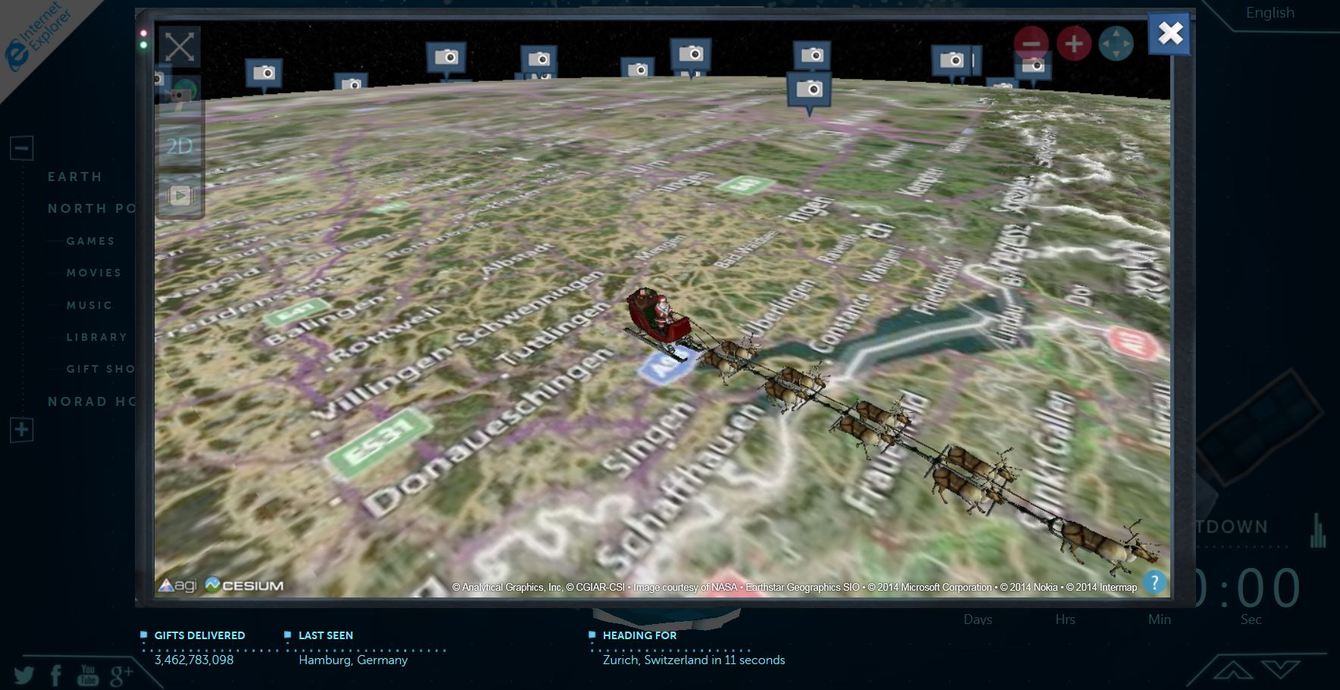Click the HEADING FOR label
Image resolution: width=1340 pixels, height=690 pixels.
coord(640,635)
